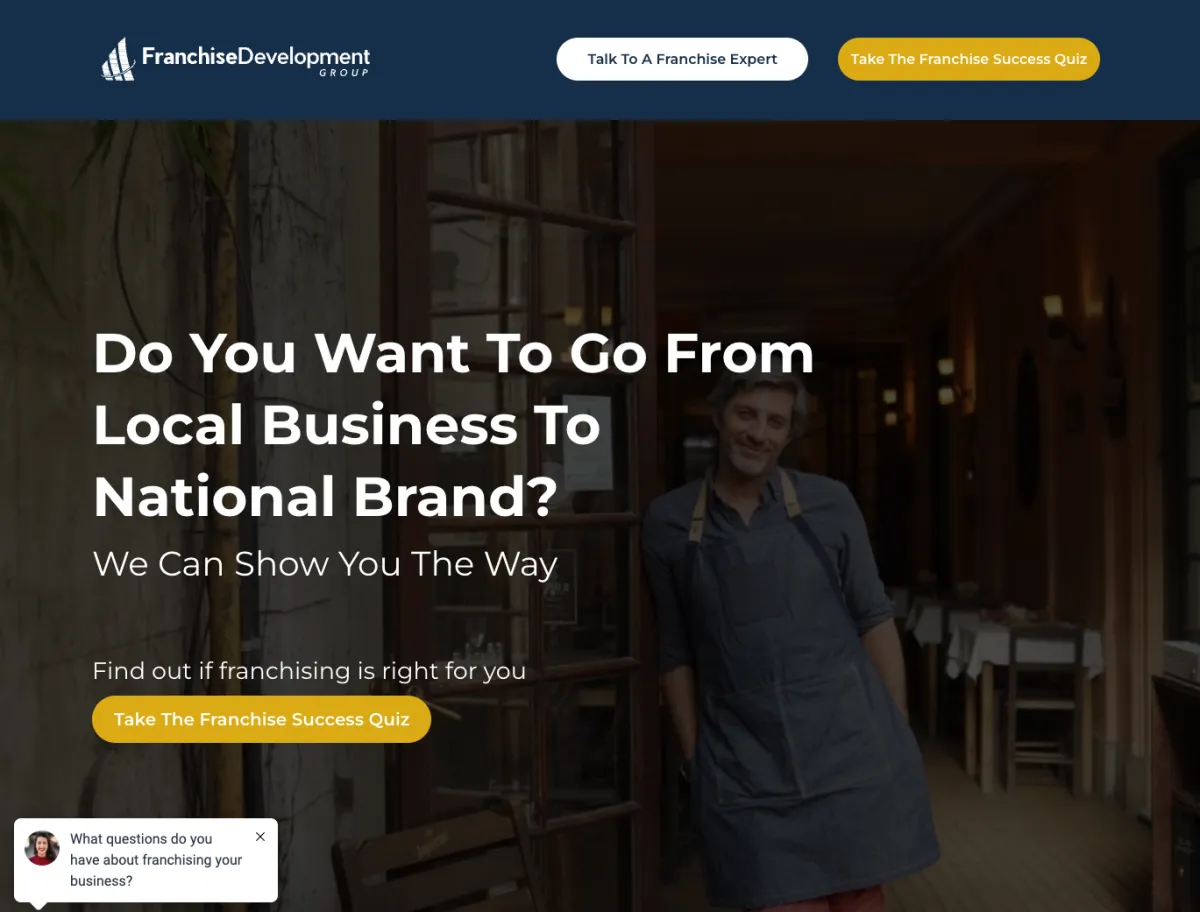Open the chat message about franchising questions
This screenshot has width=1200, height=912.
[156, 860]
